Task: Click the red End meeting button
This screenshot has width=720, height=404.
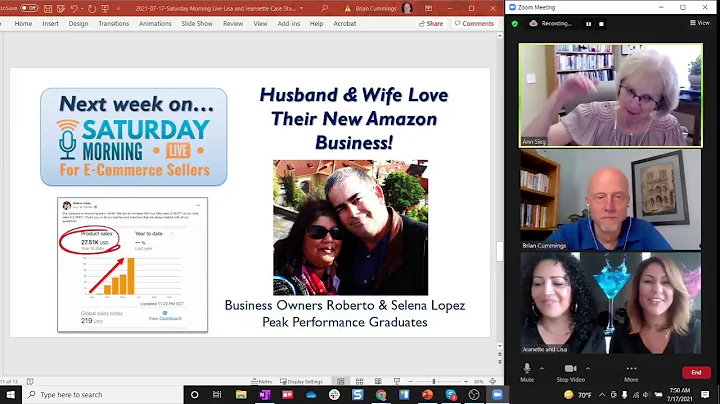Action: 696,372
